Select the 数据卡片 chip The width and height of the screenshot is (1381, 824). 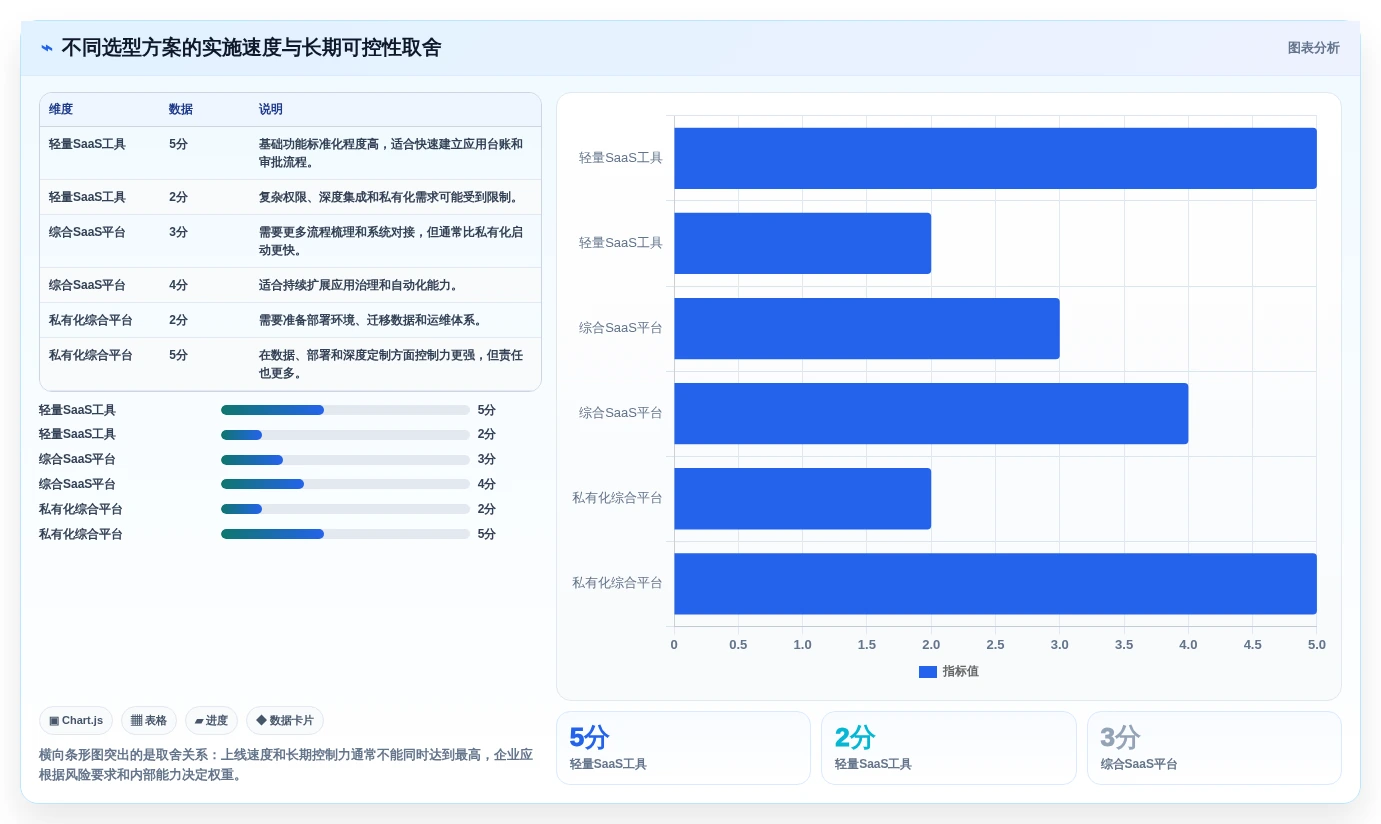[285, 720]
